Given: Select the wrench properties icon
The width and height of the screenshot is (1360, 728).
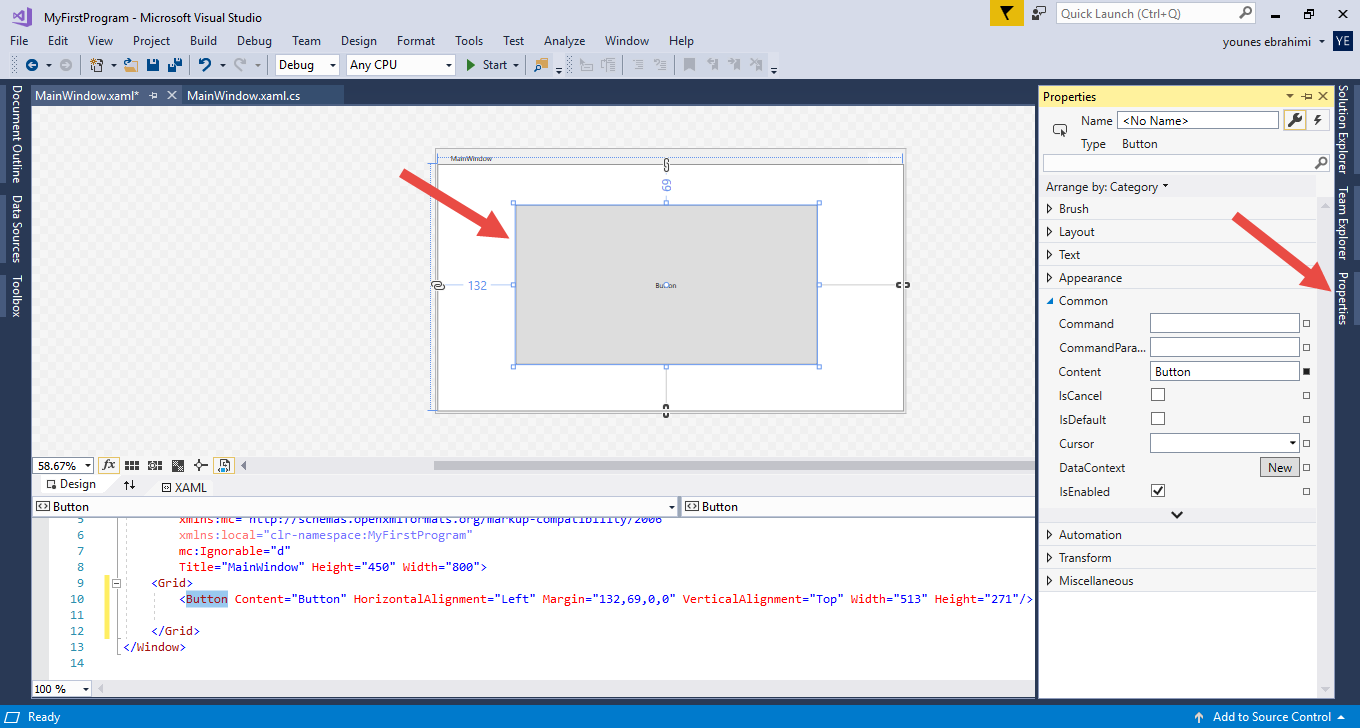Looking at the screenshot, I should coord(1294,120).
